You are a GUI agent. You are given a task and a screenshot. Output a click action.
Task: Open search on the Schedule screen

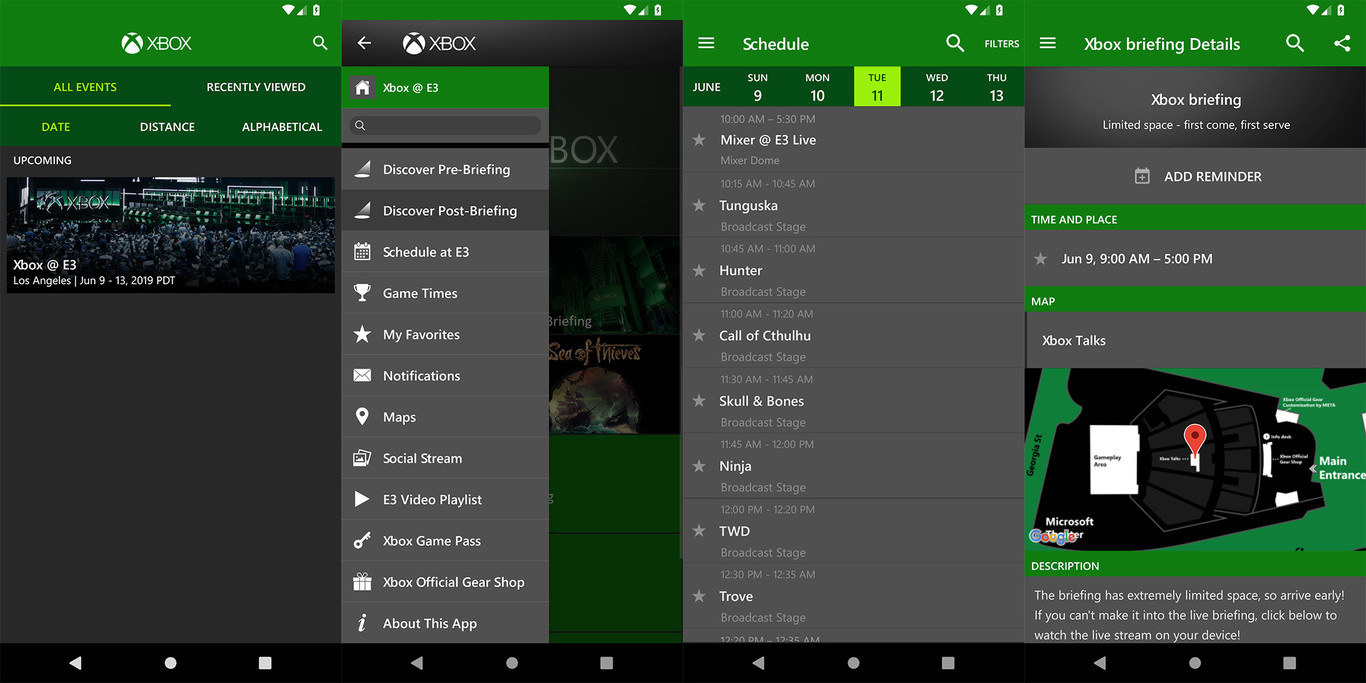955,43
